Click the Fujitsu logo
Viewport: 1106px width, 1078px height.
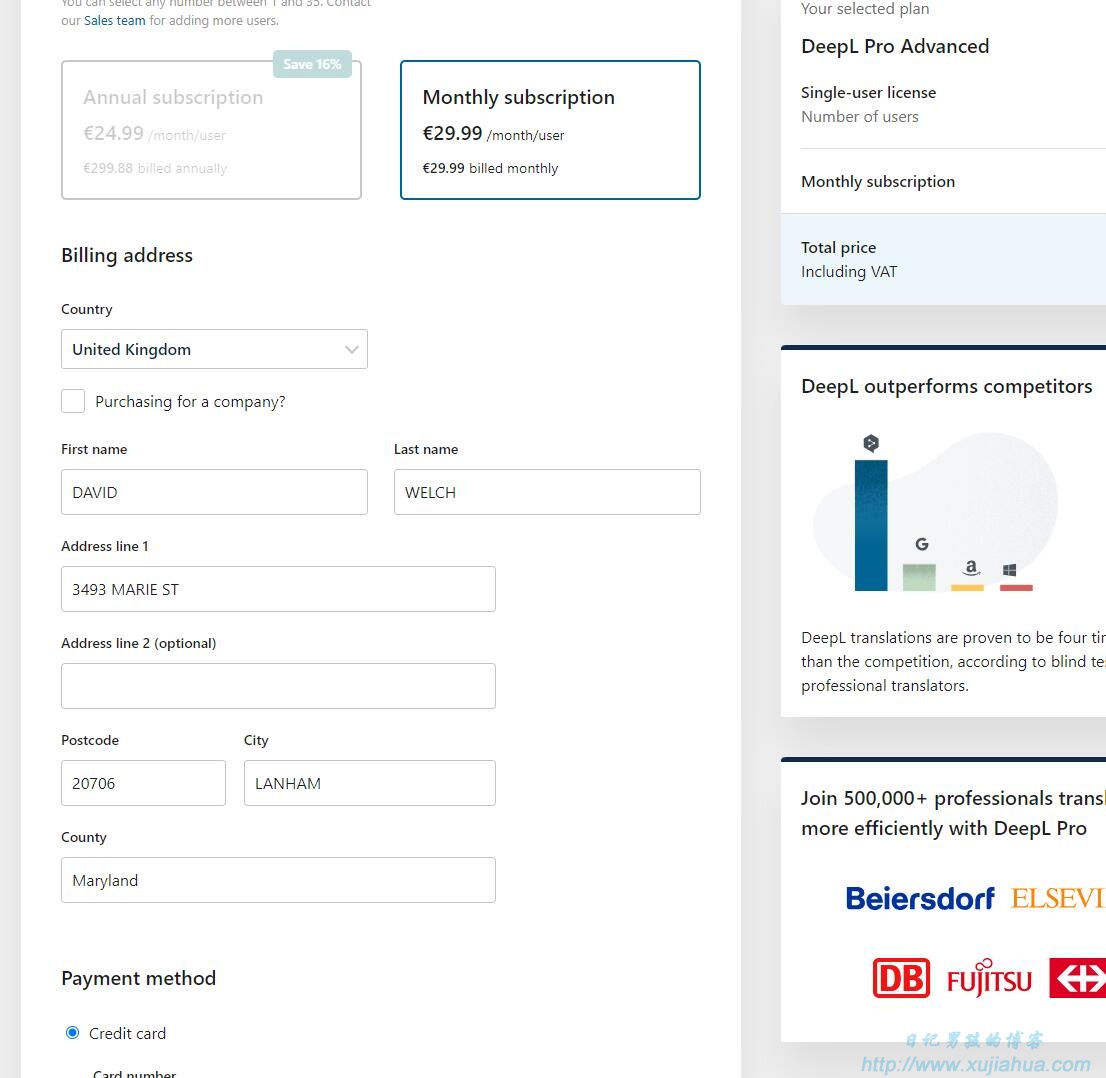[x=989, y=978]
